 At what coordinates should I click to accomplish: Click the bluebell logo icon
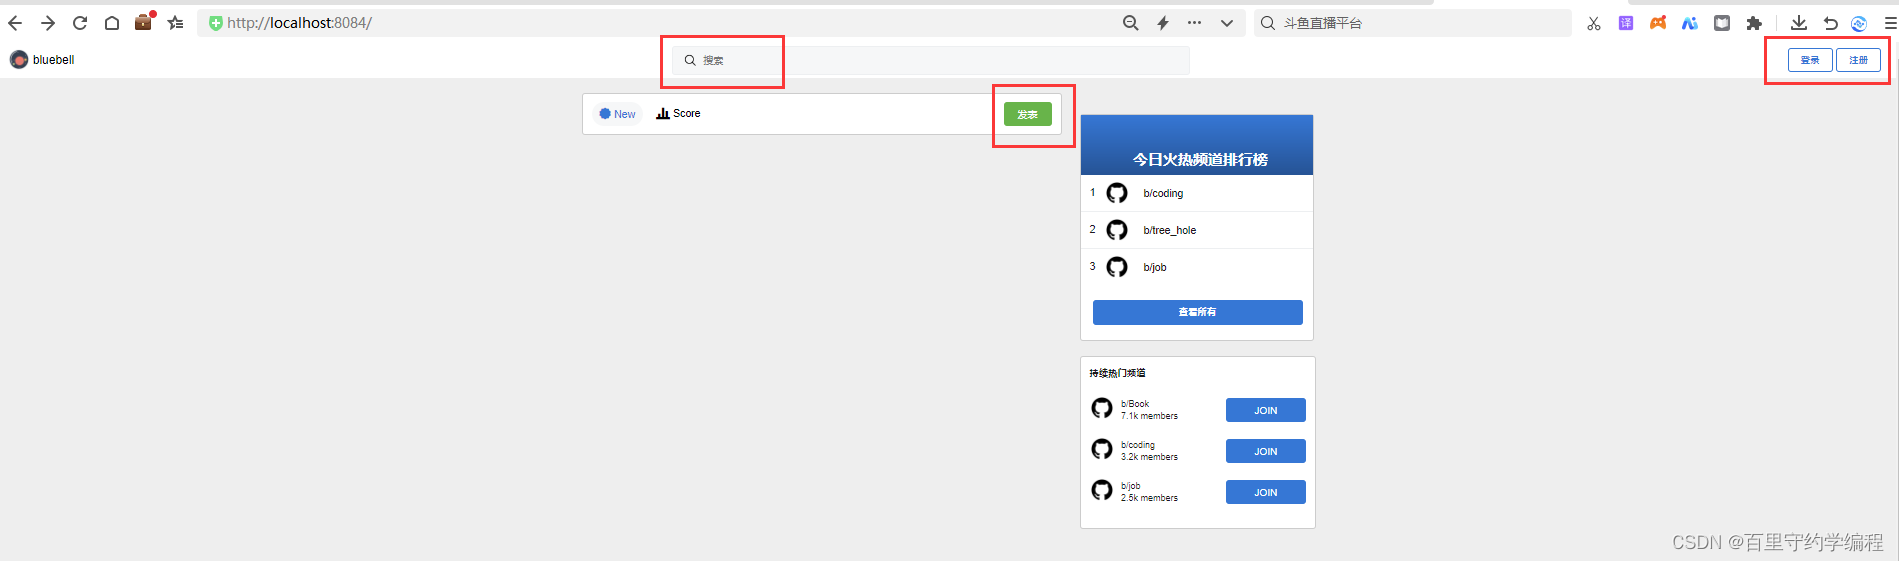click(19, 60)
